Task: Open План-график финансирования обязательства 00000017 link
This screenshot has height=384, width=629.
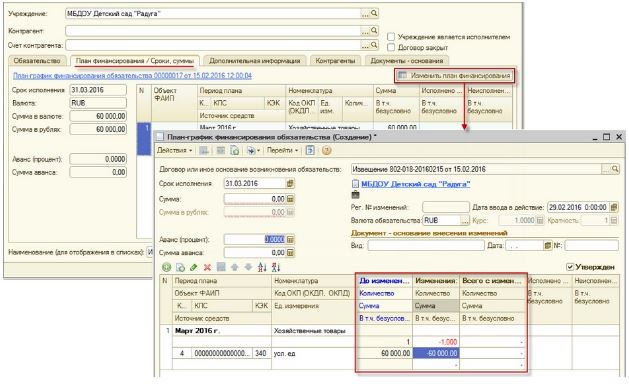Action: click(x=132, y=75)
